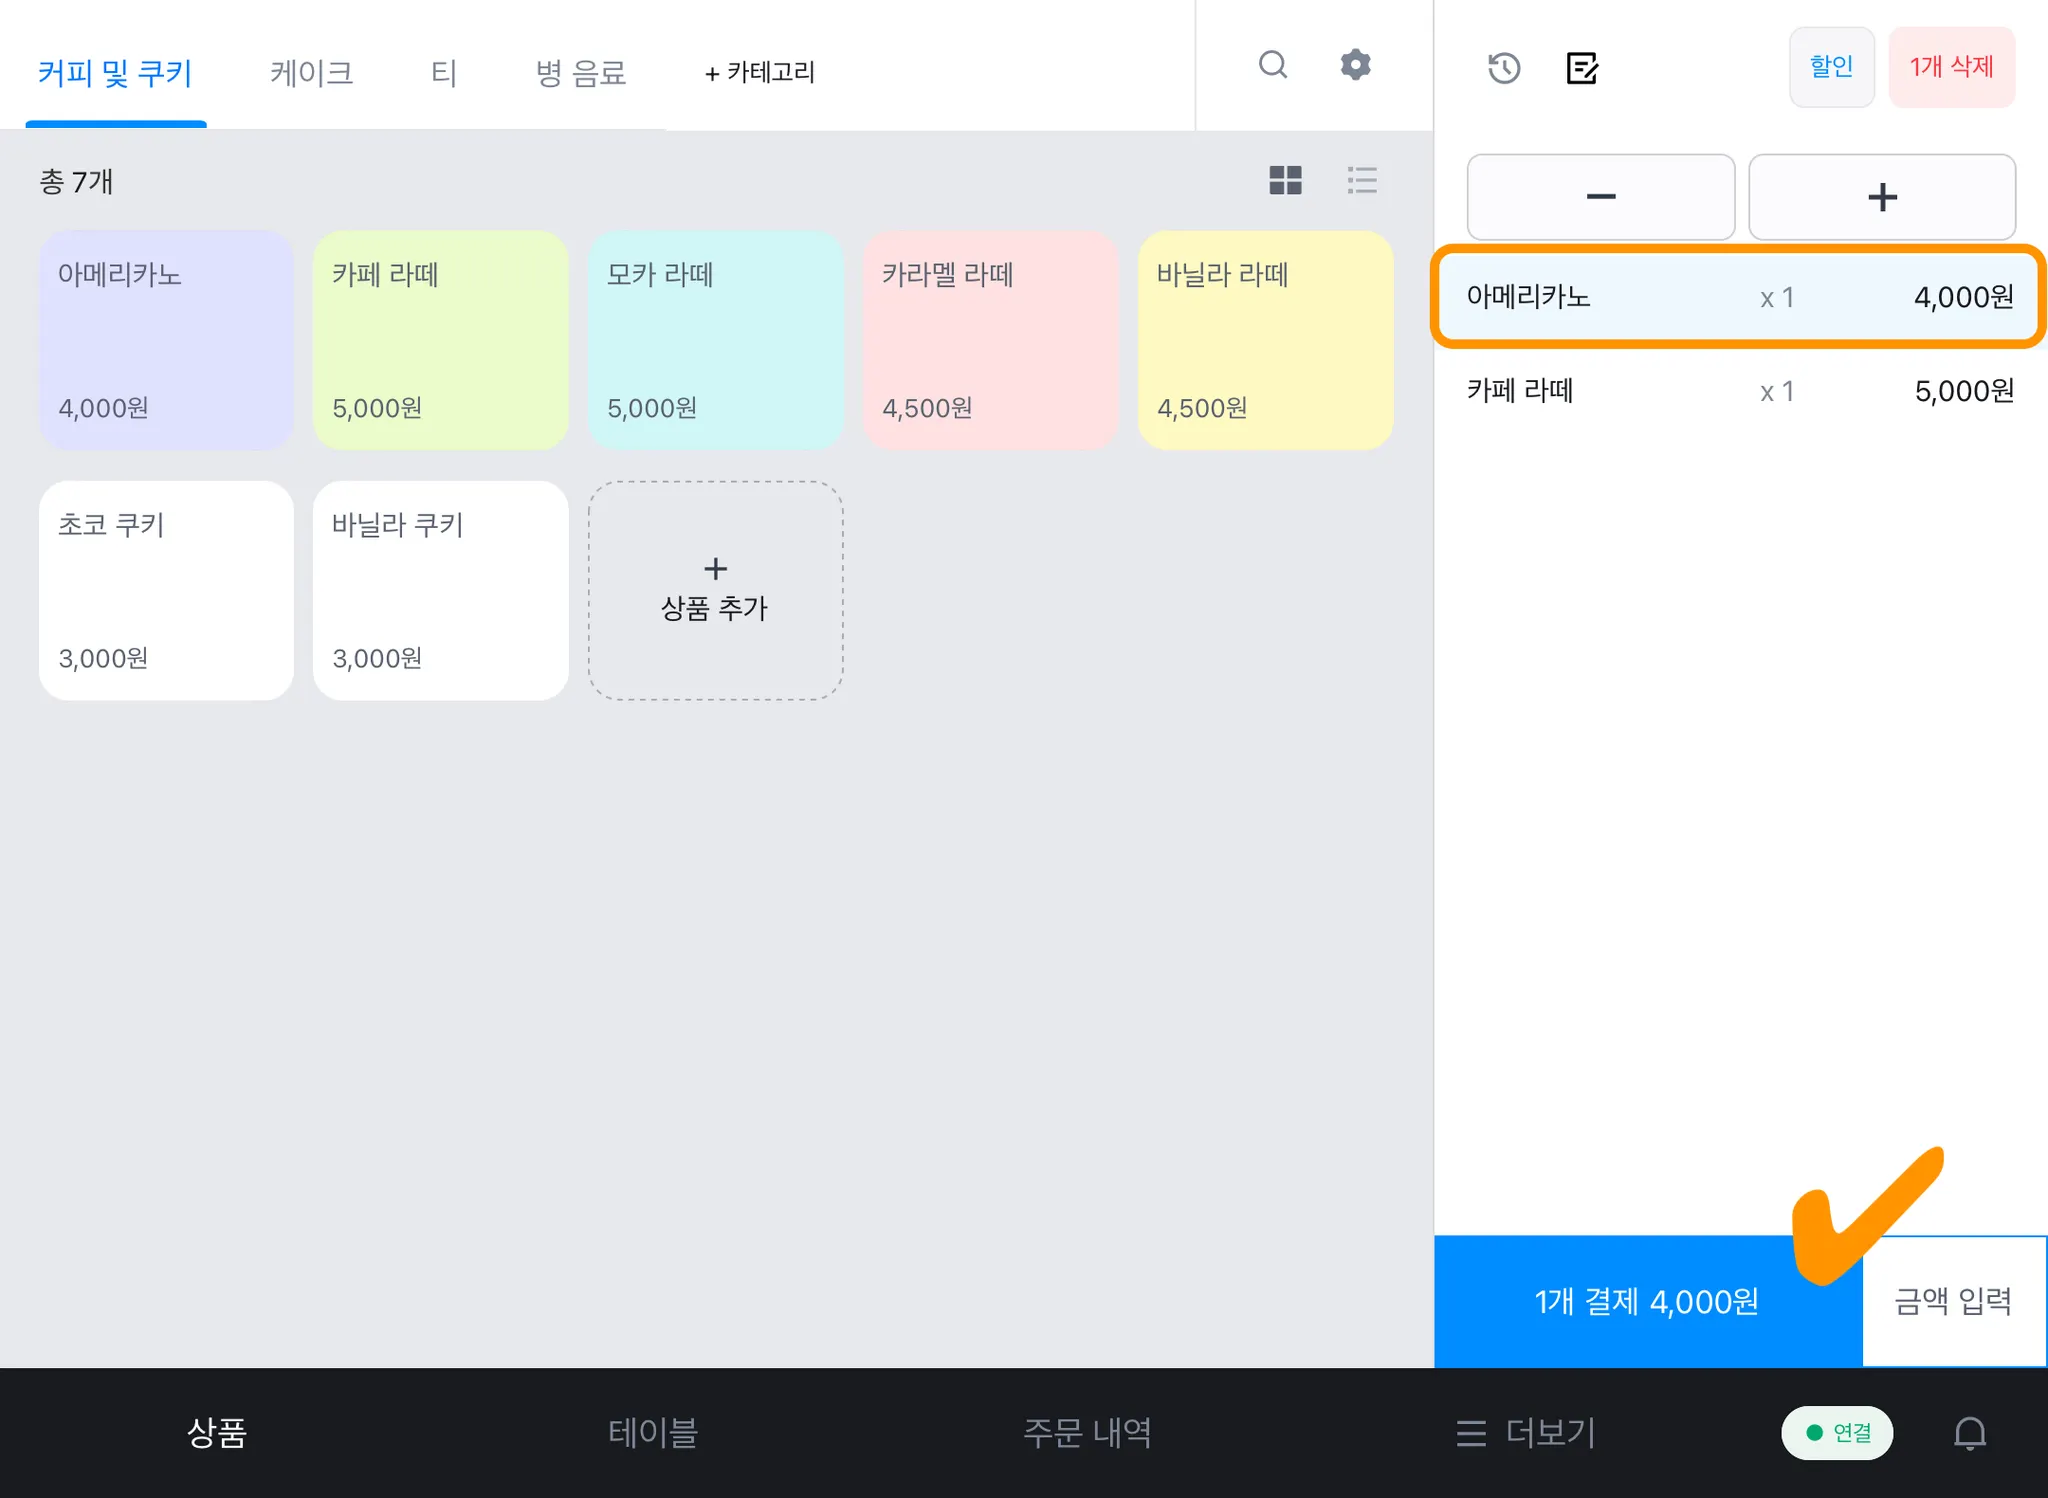Select the 병 음료 category tab
This screenshot has width=2048, height=1498.
coord(580,73)
